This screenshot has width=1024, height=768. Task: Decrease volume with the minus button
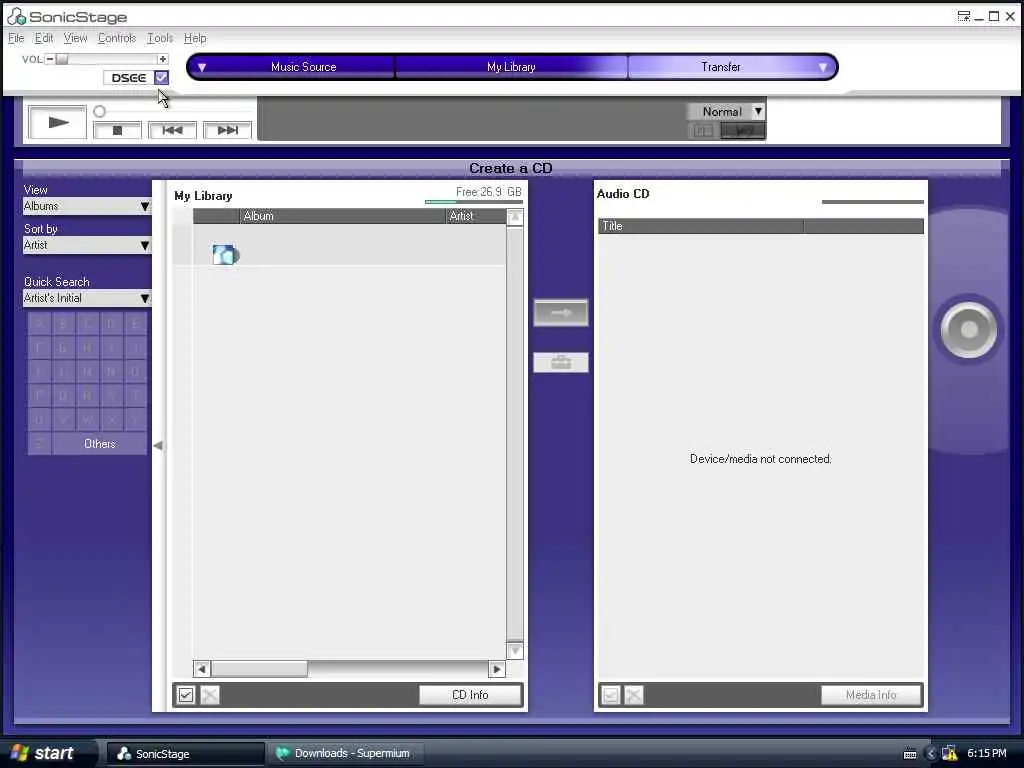50,59
